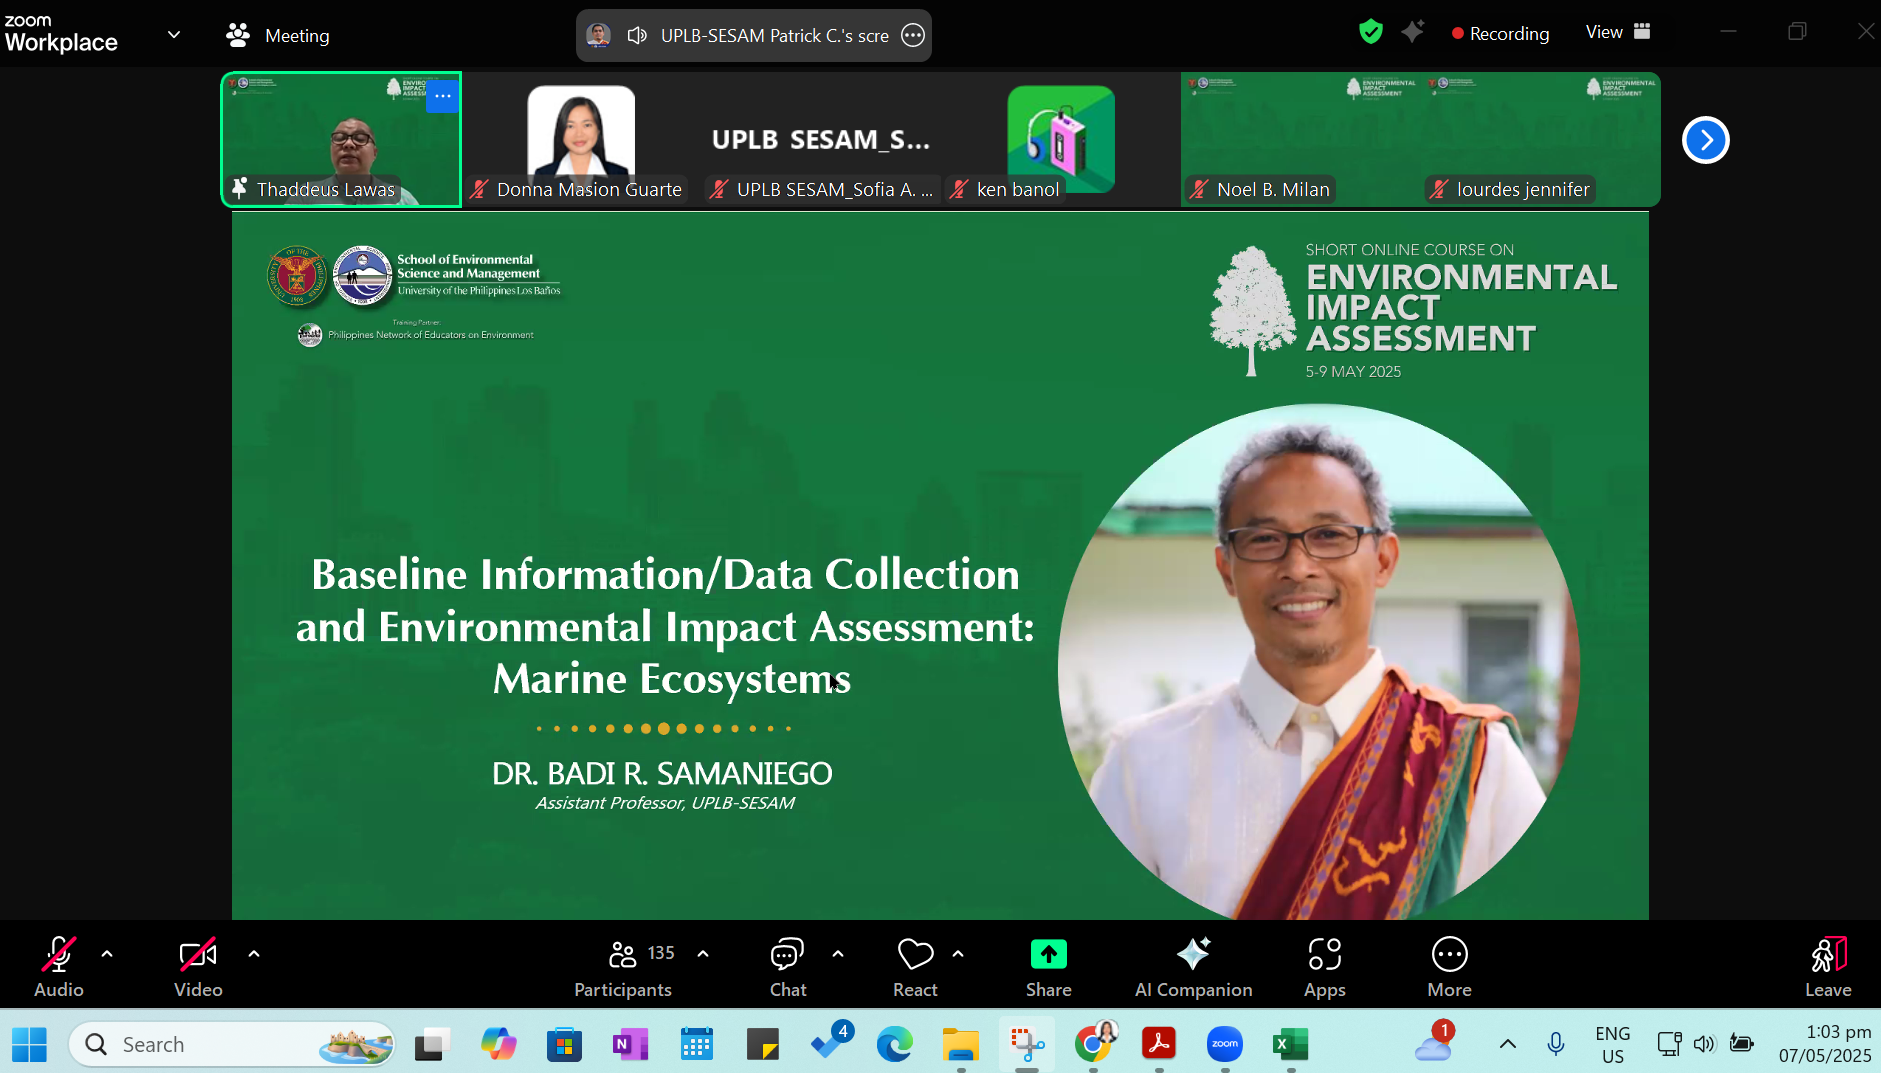The image size is (1881, 1073).
Task: Leave the meeting
Action: pyautogui.click(x=1827, y=966)
